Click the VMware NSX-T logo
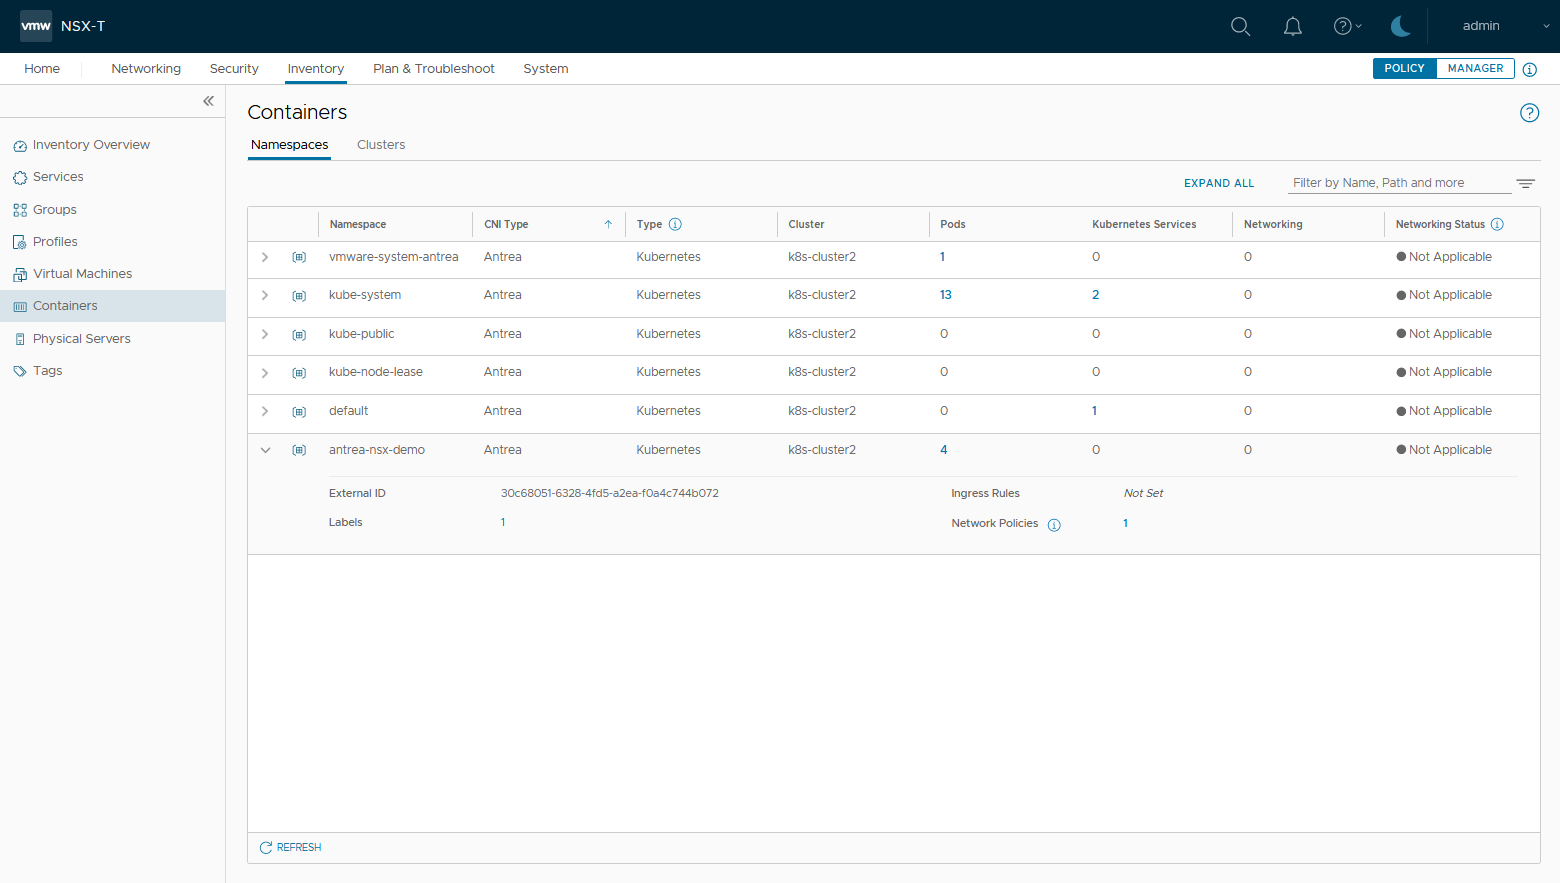Image resolution: width=1560 pixels, height=883 pixels. tap(36, 26)
